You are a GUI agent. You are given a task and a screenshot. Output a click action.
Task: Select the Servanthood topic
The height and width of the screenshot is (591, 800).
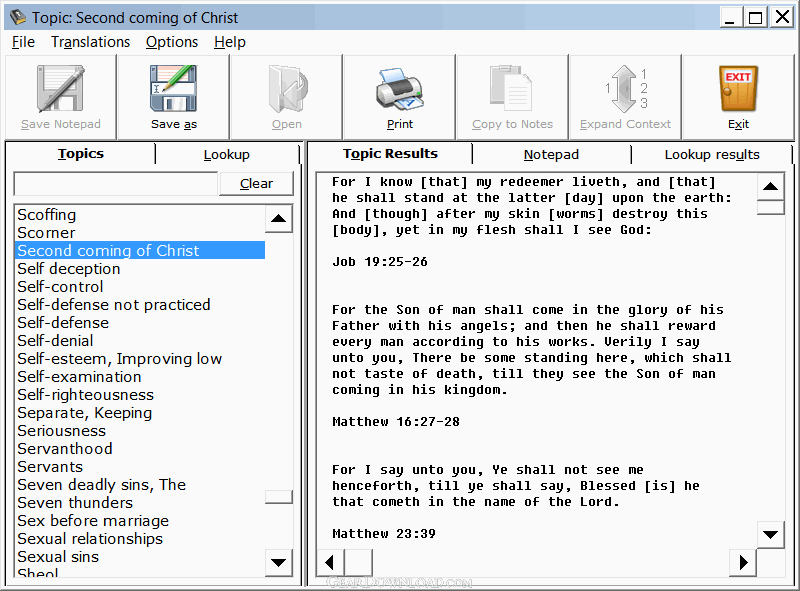coord(140,449)
